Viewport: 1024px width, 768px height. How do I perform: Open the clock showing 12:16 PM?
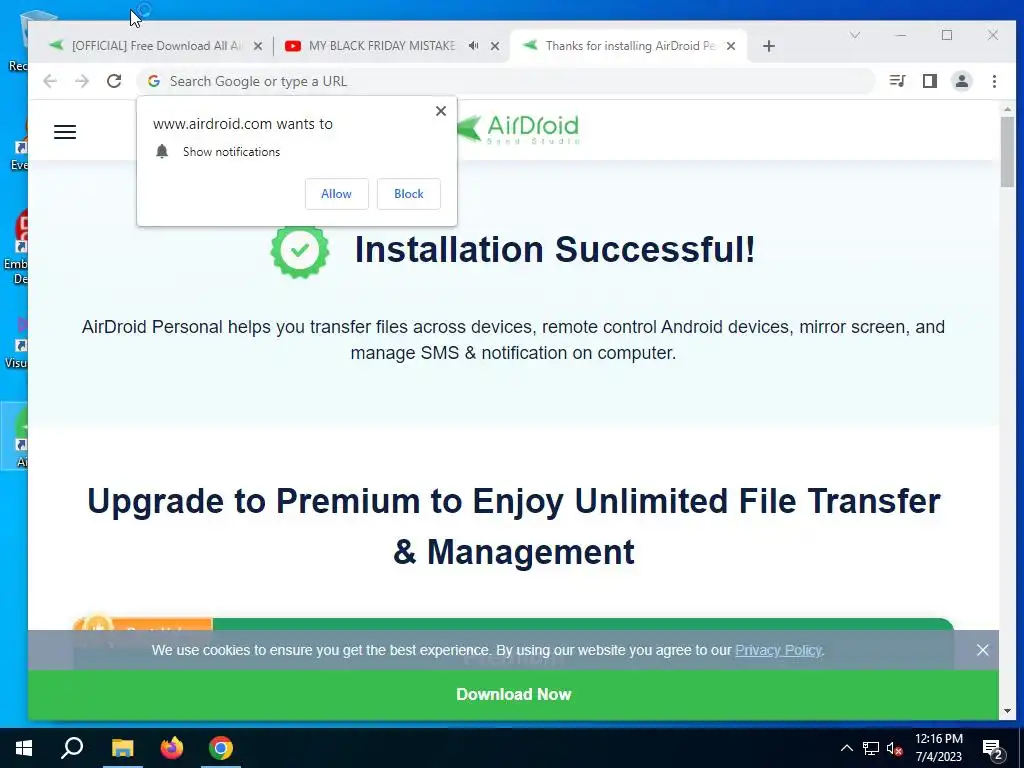pos(938,748)
